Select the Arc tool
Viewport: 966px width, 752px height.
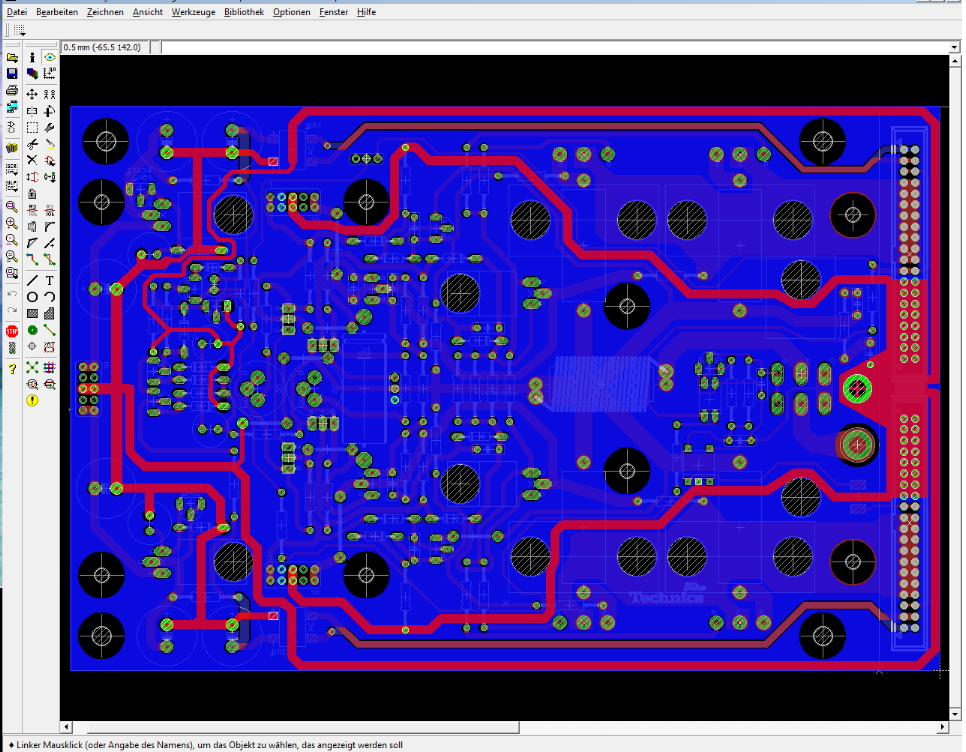point(49,297)
